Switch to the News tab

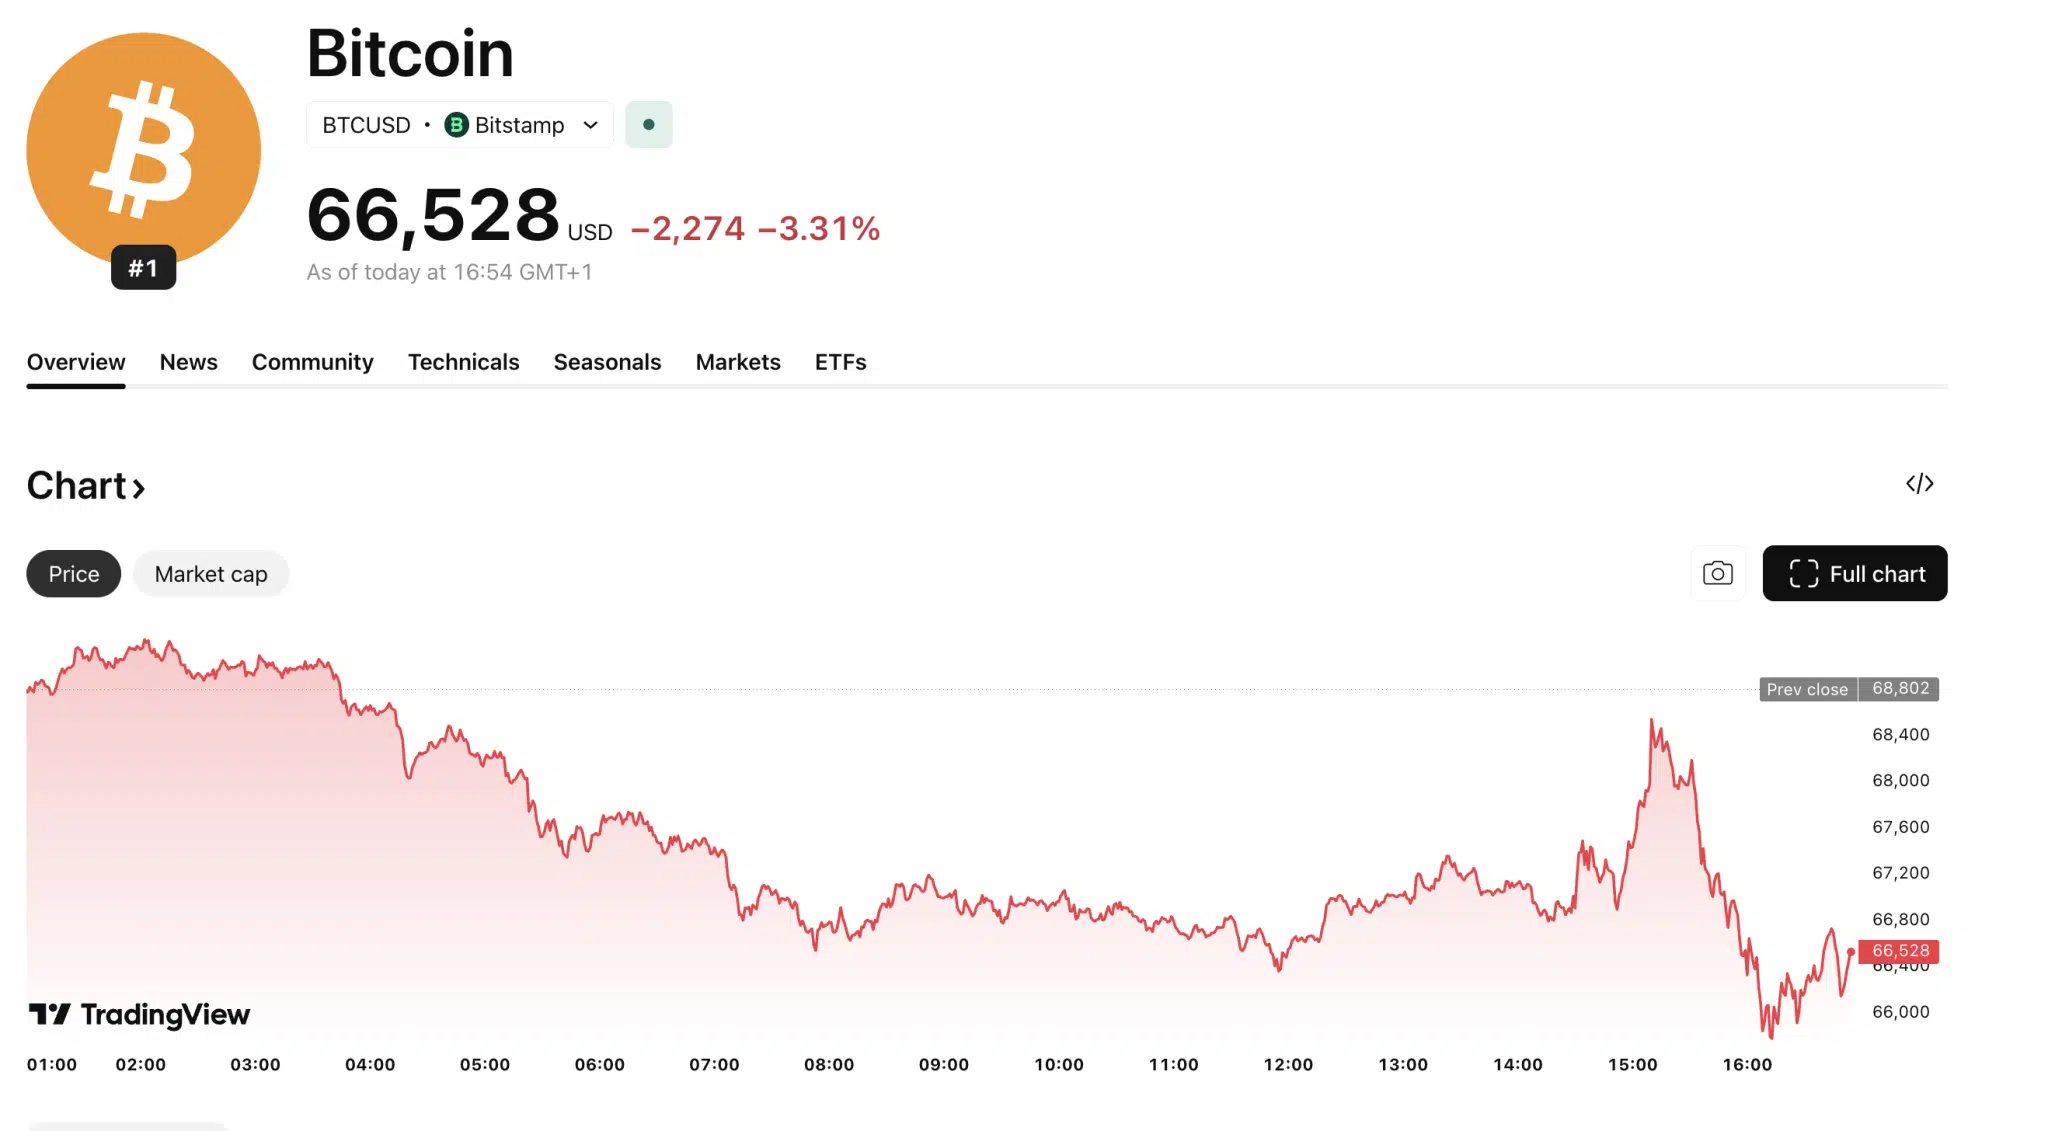click(x=188, y=362)
